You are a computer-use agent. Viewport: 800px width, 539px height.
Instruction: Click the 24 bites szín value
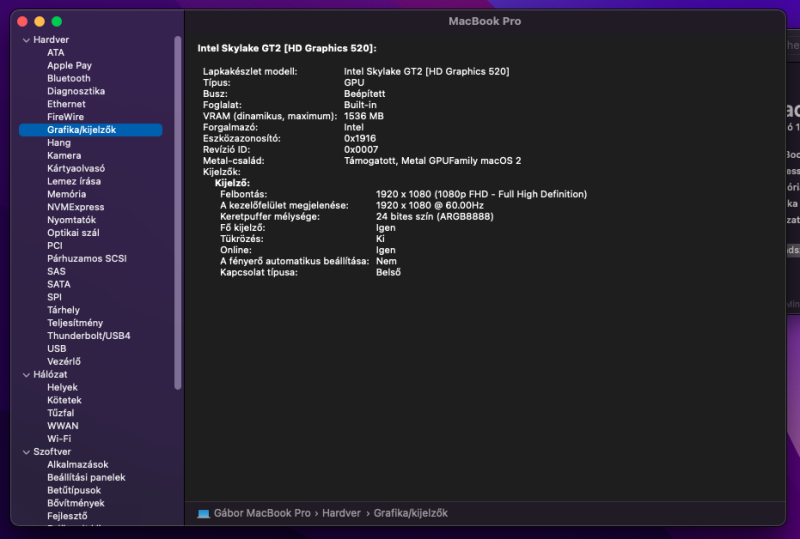[435, 217]
